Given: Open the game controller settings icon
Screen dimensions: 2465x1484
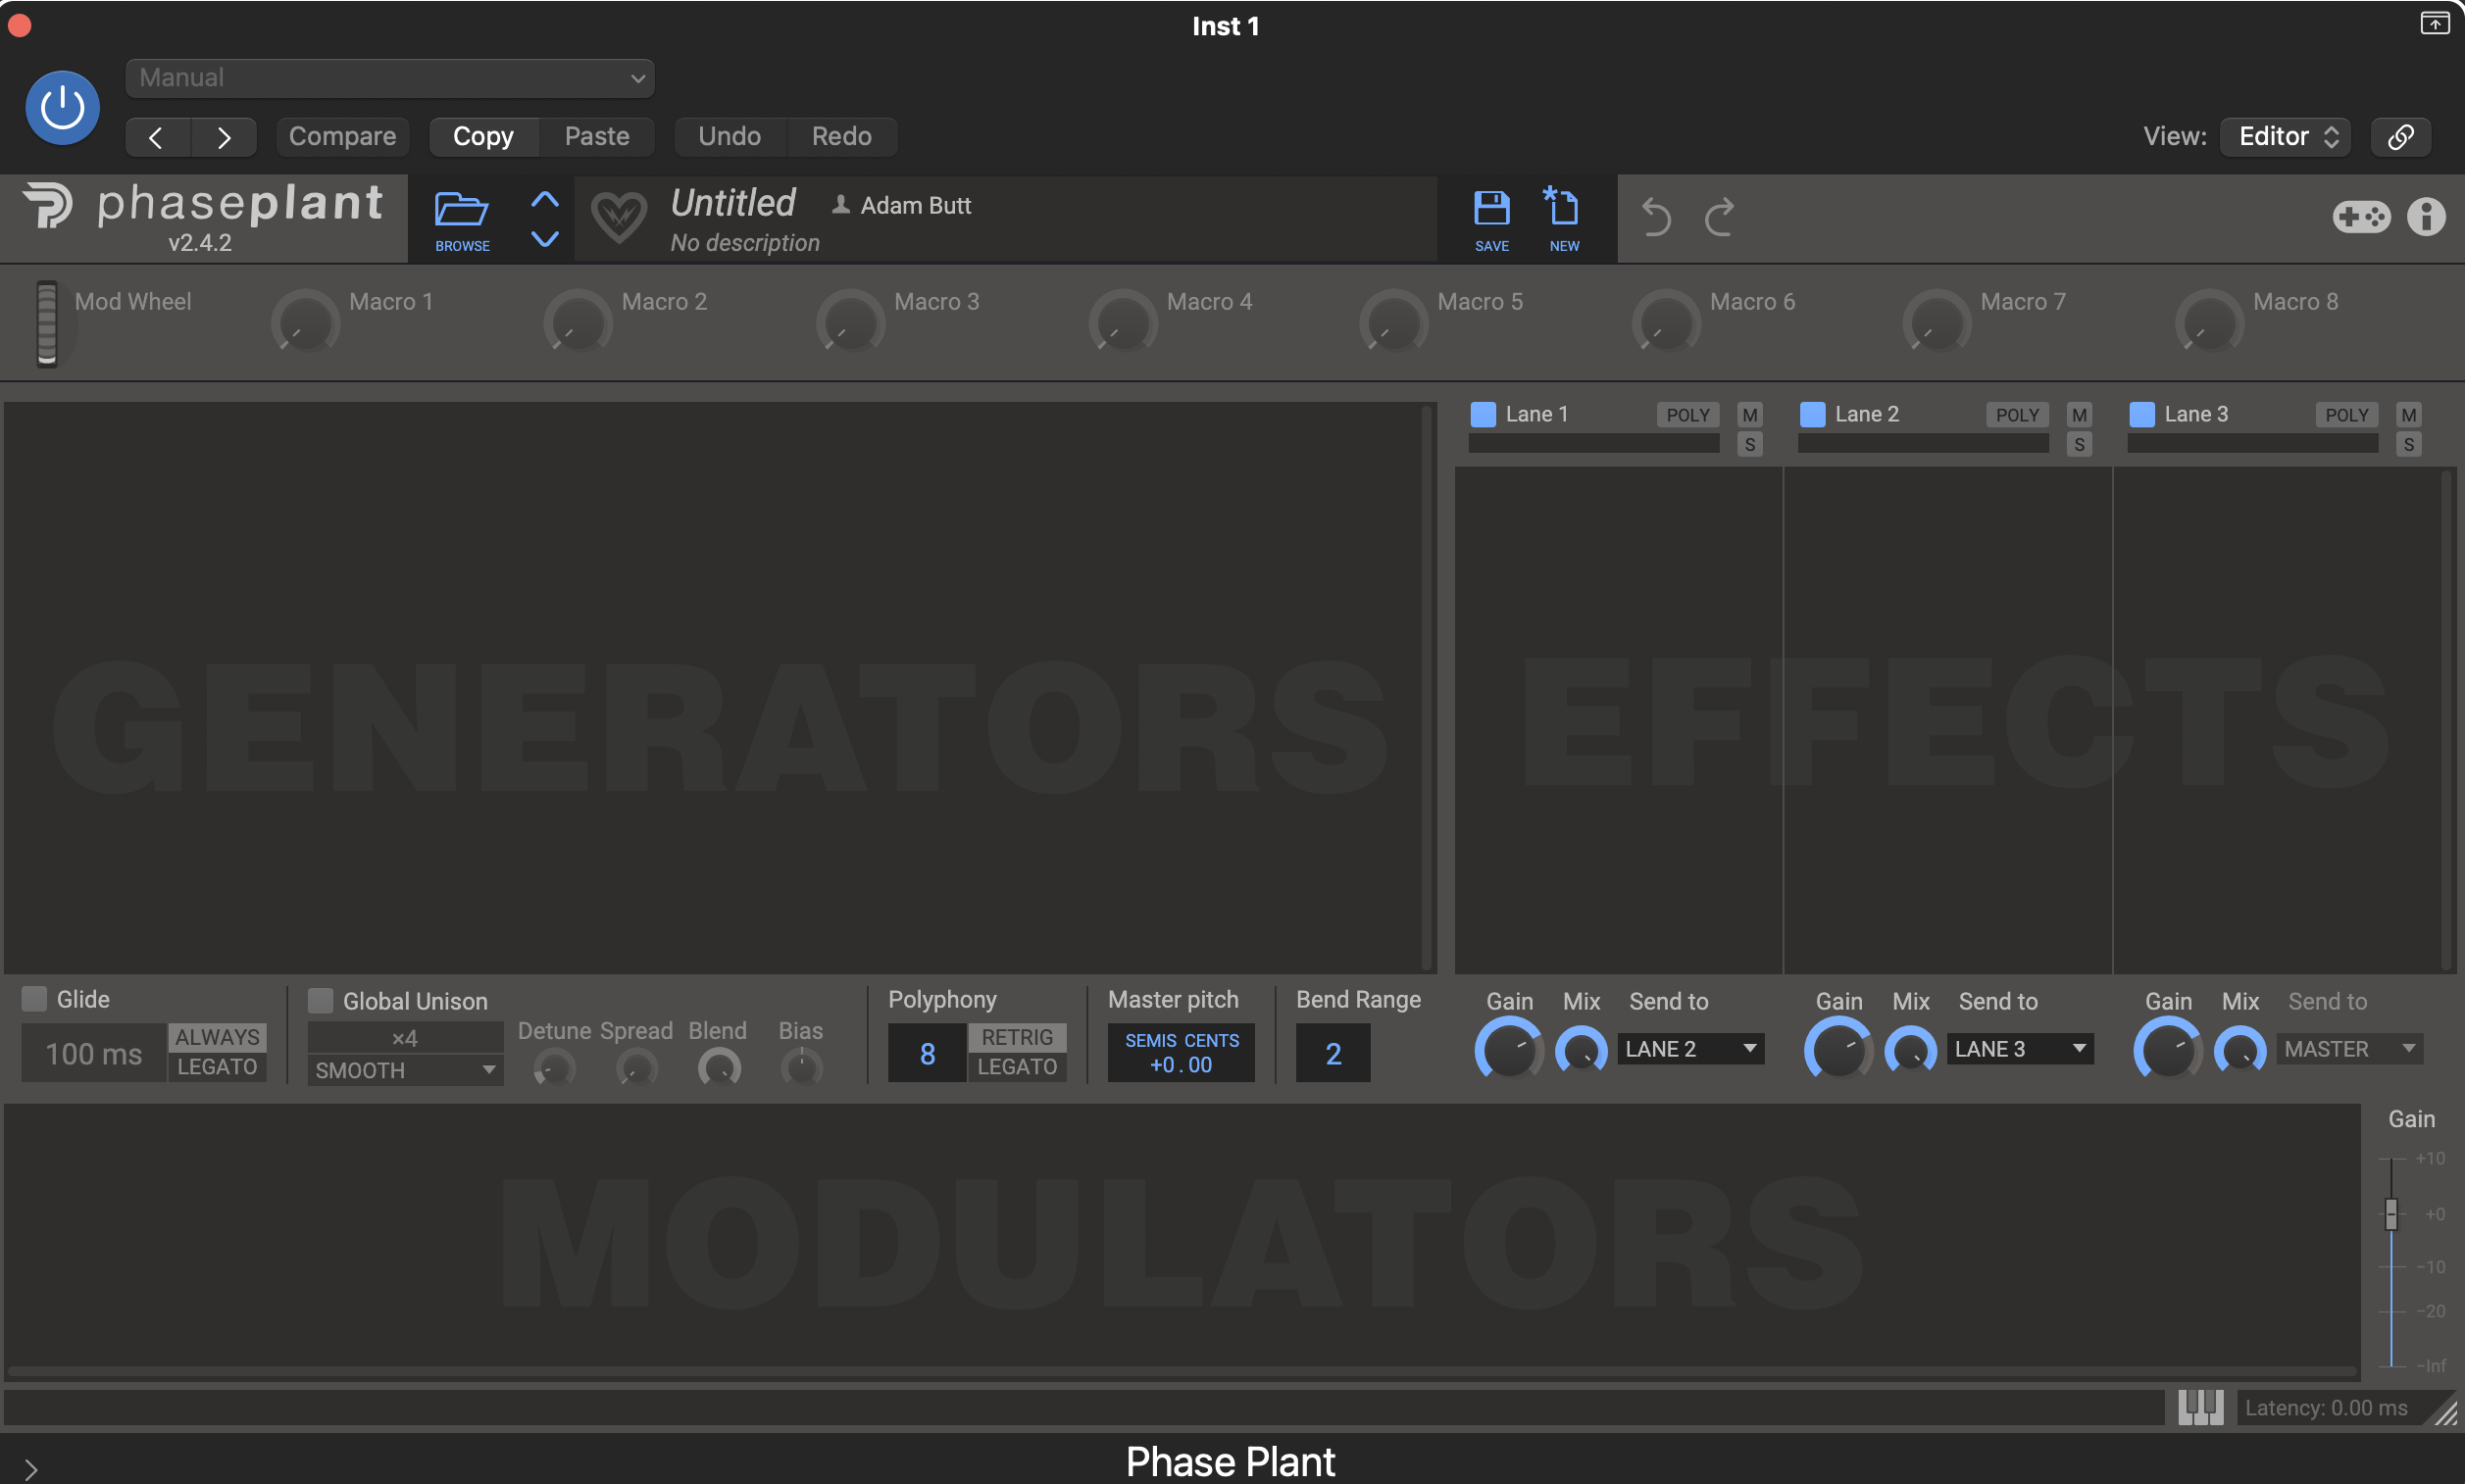Looking at the screenshot, I should pos(2360,216).
